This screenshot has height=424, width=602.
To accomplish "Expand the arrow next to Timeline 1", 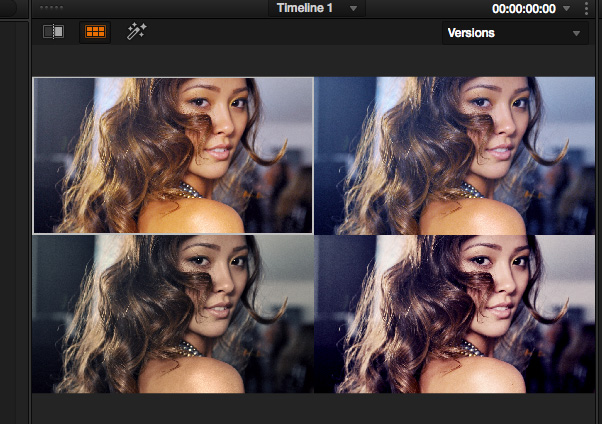I will pyautogui.click(x=353, y=8).
